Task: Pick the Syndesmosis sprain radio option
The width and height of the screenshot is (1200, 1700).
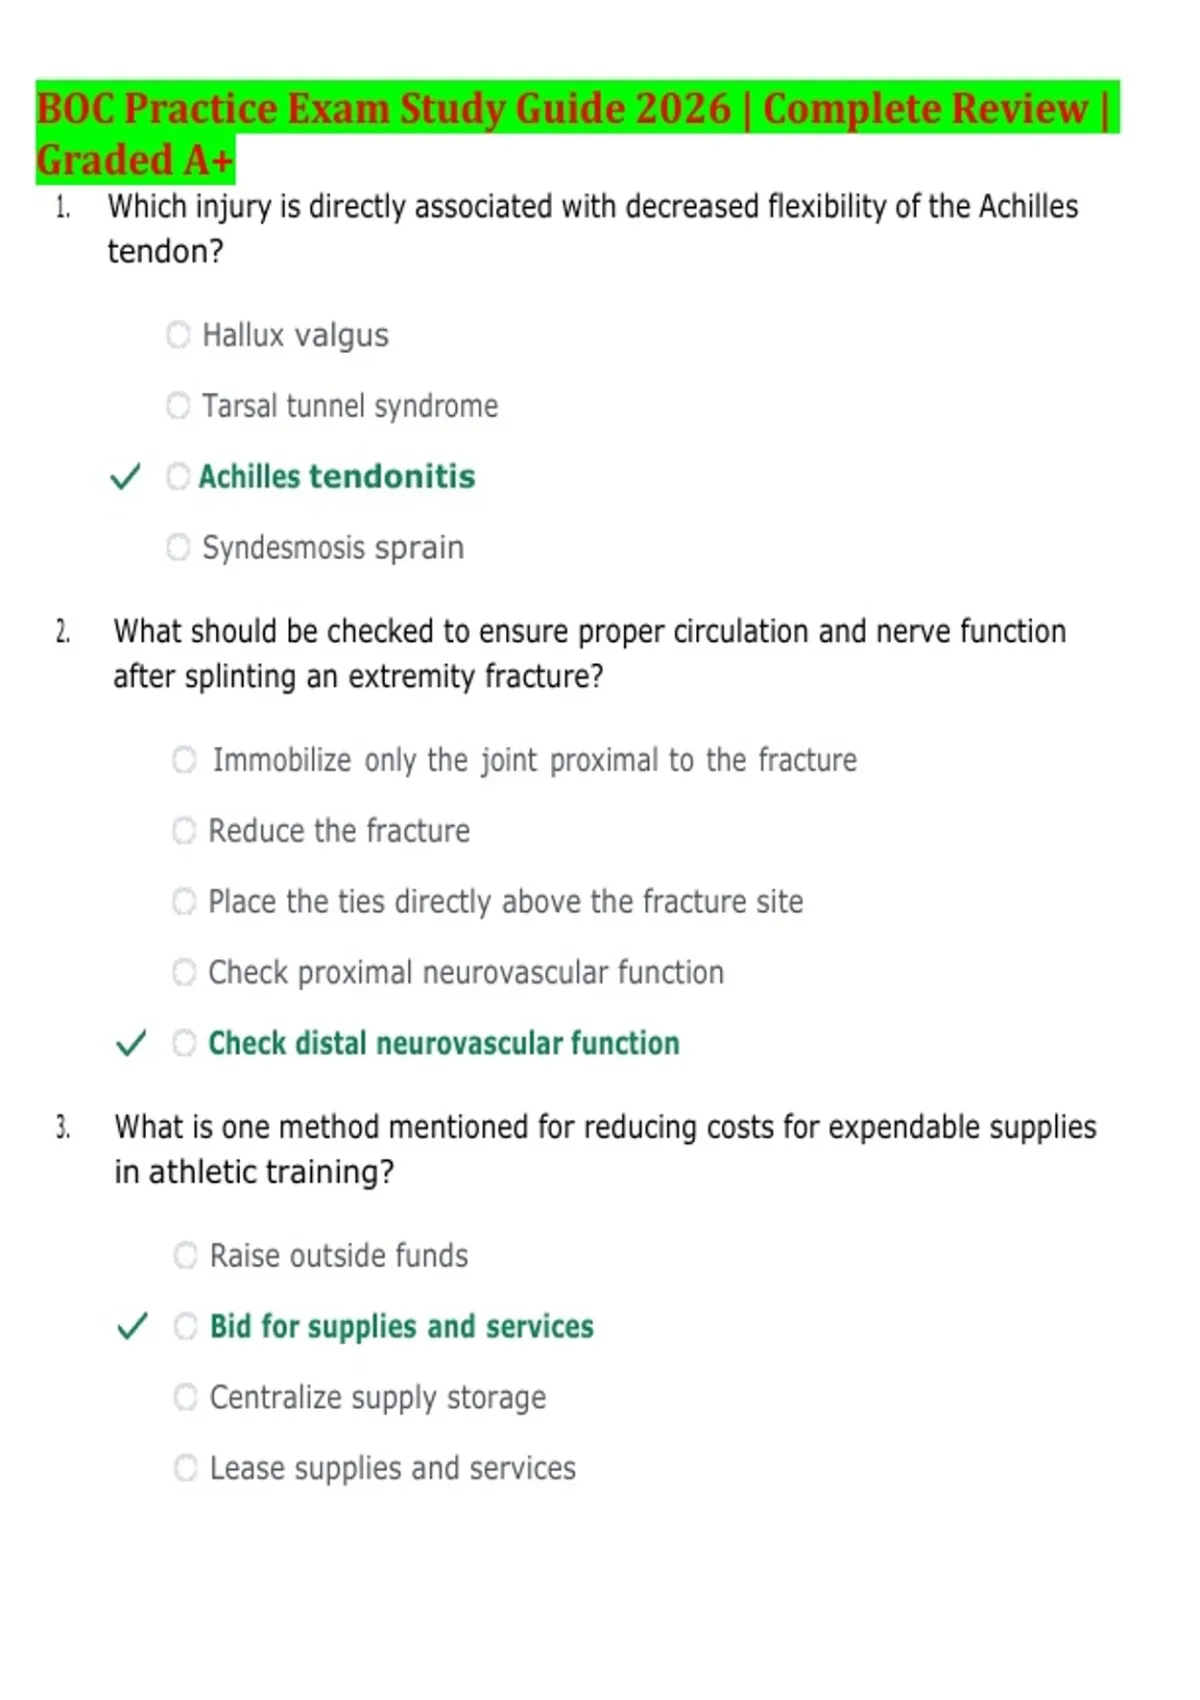Action: tap(178, 547)
